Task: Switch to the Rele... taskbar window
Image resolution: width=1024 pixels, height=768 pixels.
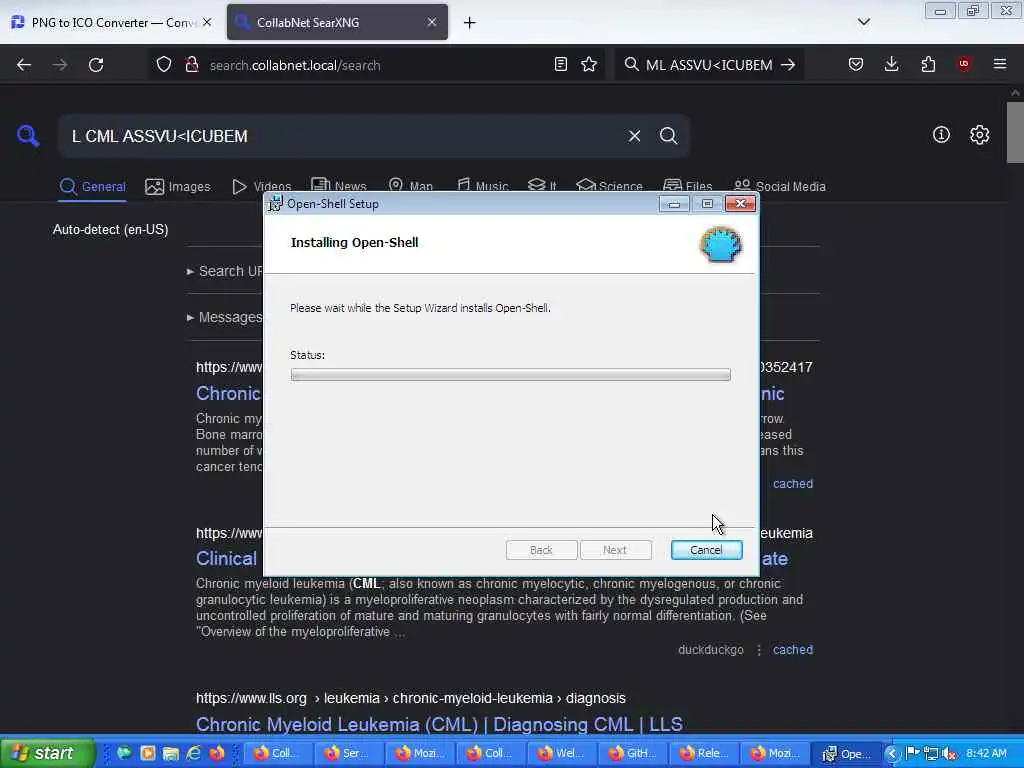Action: (703, 753)
